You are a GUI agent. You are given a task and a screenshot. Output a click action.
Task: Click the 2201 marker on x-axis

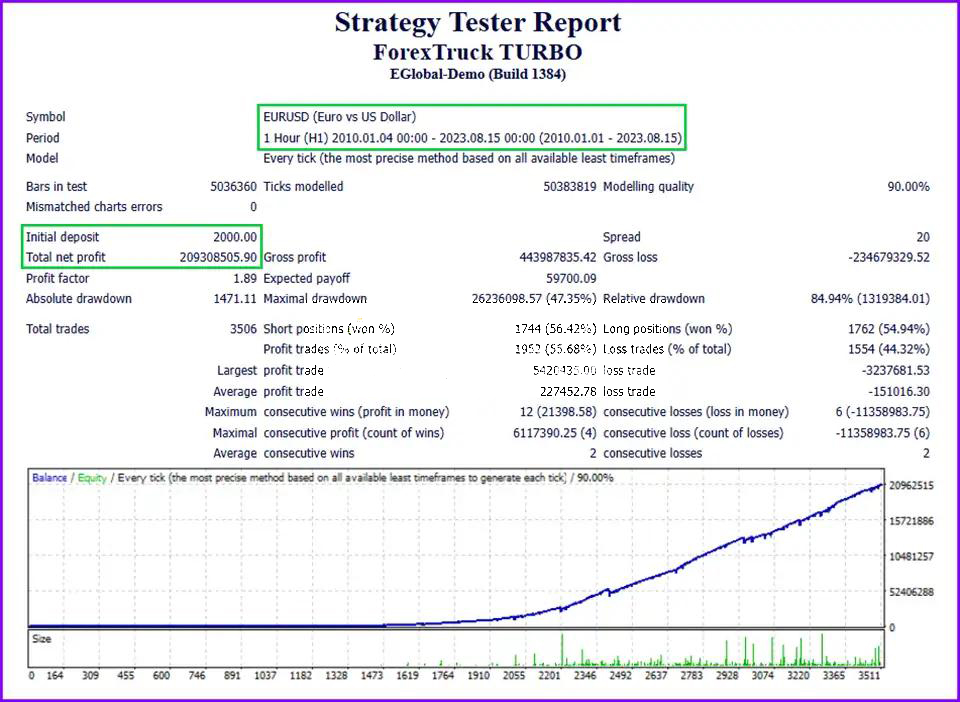tap(549, 676)
